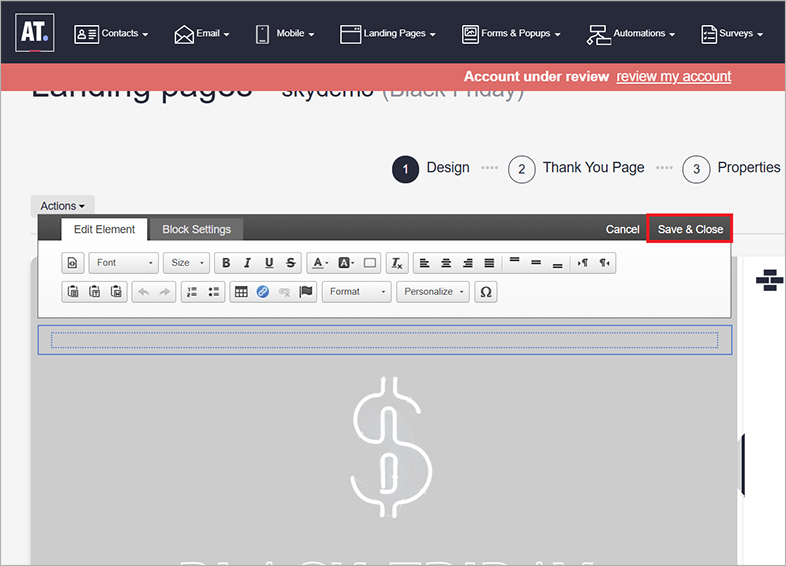
Task: Open the Format paragraph dropdown
Action: (x=357, y=292)
